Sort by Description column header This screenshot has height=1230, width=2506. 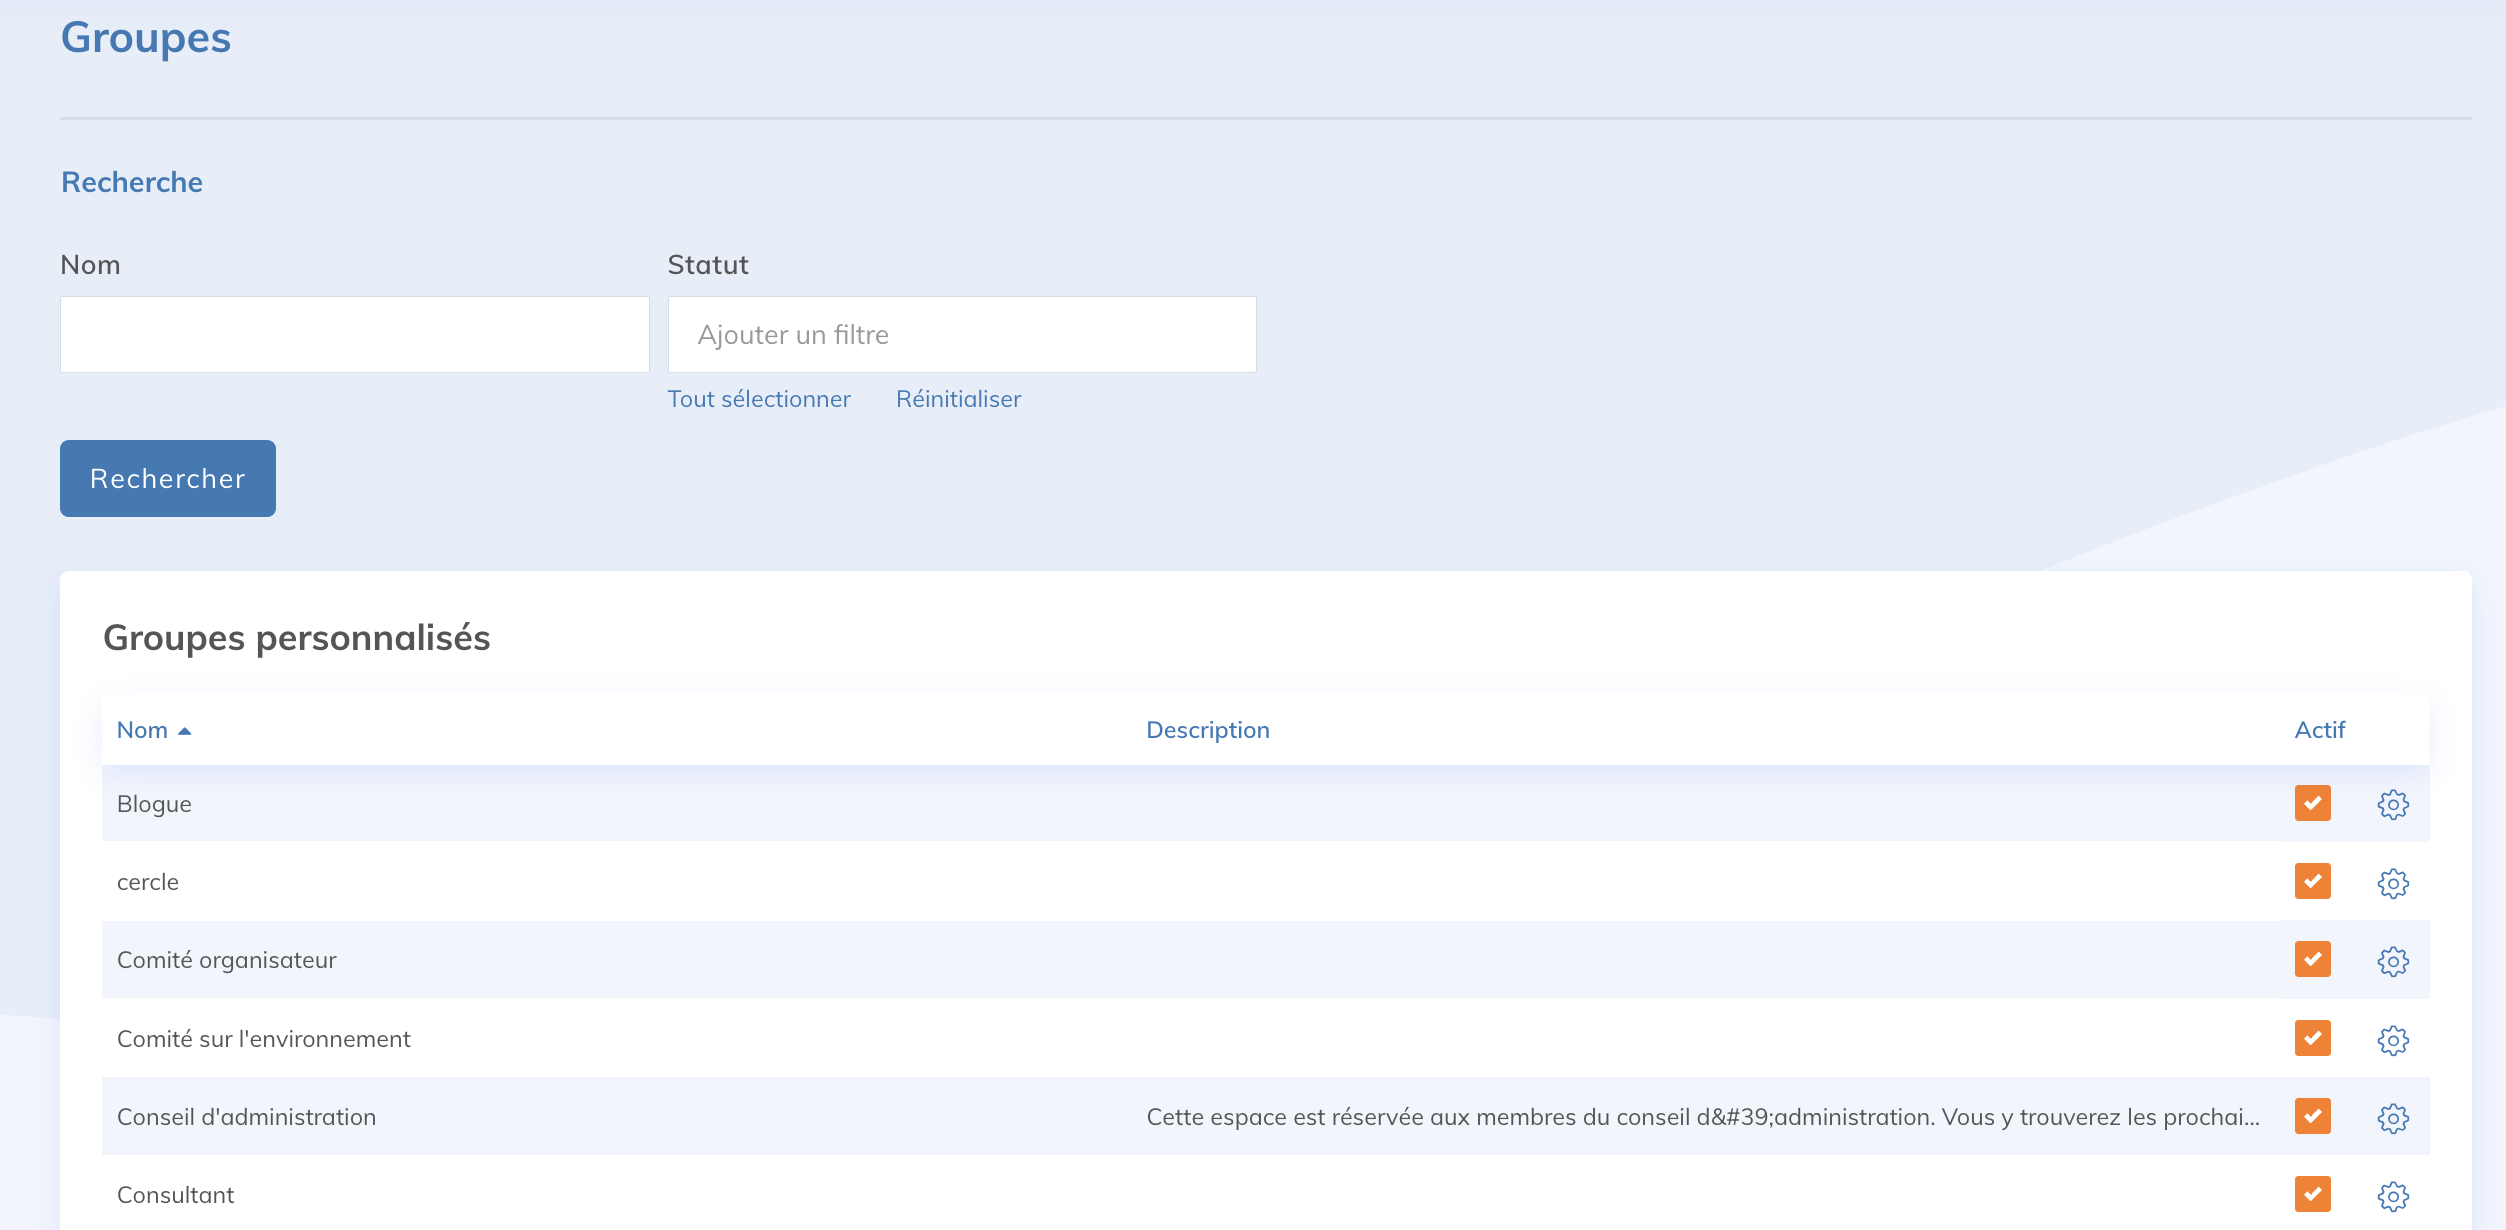(1207, 730)
